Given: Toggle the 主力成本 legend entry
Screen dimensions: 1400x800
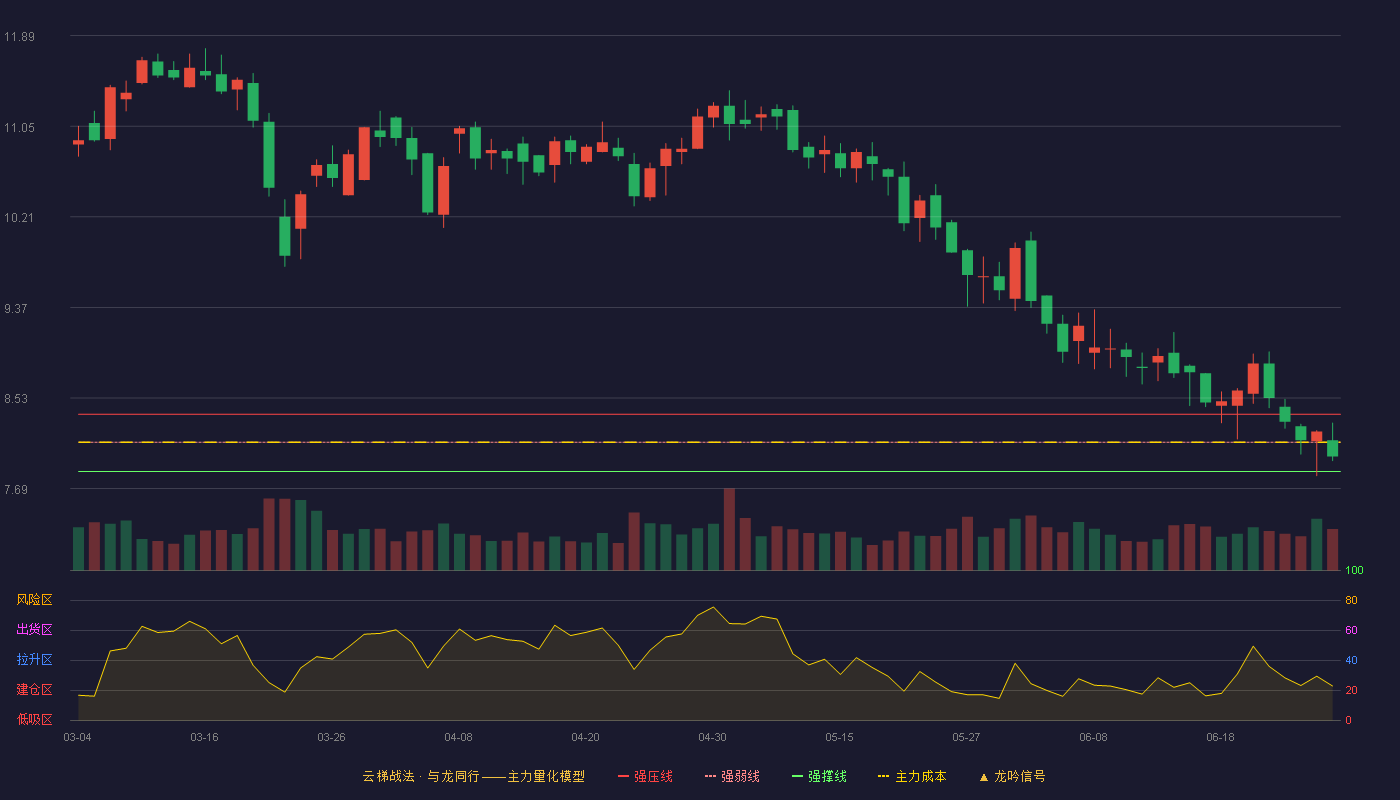Looking at the screenshot, I should [911, 776].
